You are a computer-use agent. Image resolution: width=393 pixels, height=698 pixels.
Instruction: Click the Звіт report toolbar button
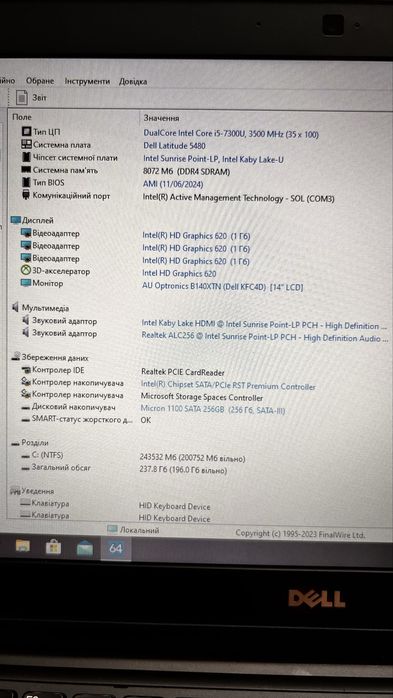click(31, 97)
